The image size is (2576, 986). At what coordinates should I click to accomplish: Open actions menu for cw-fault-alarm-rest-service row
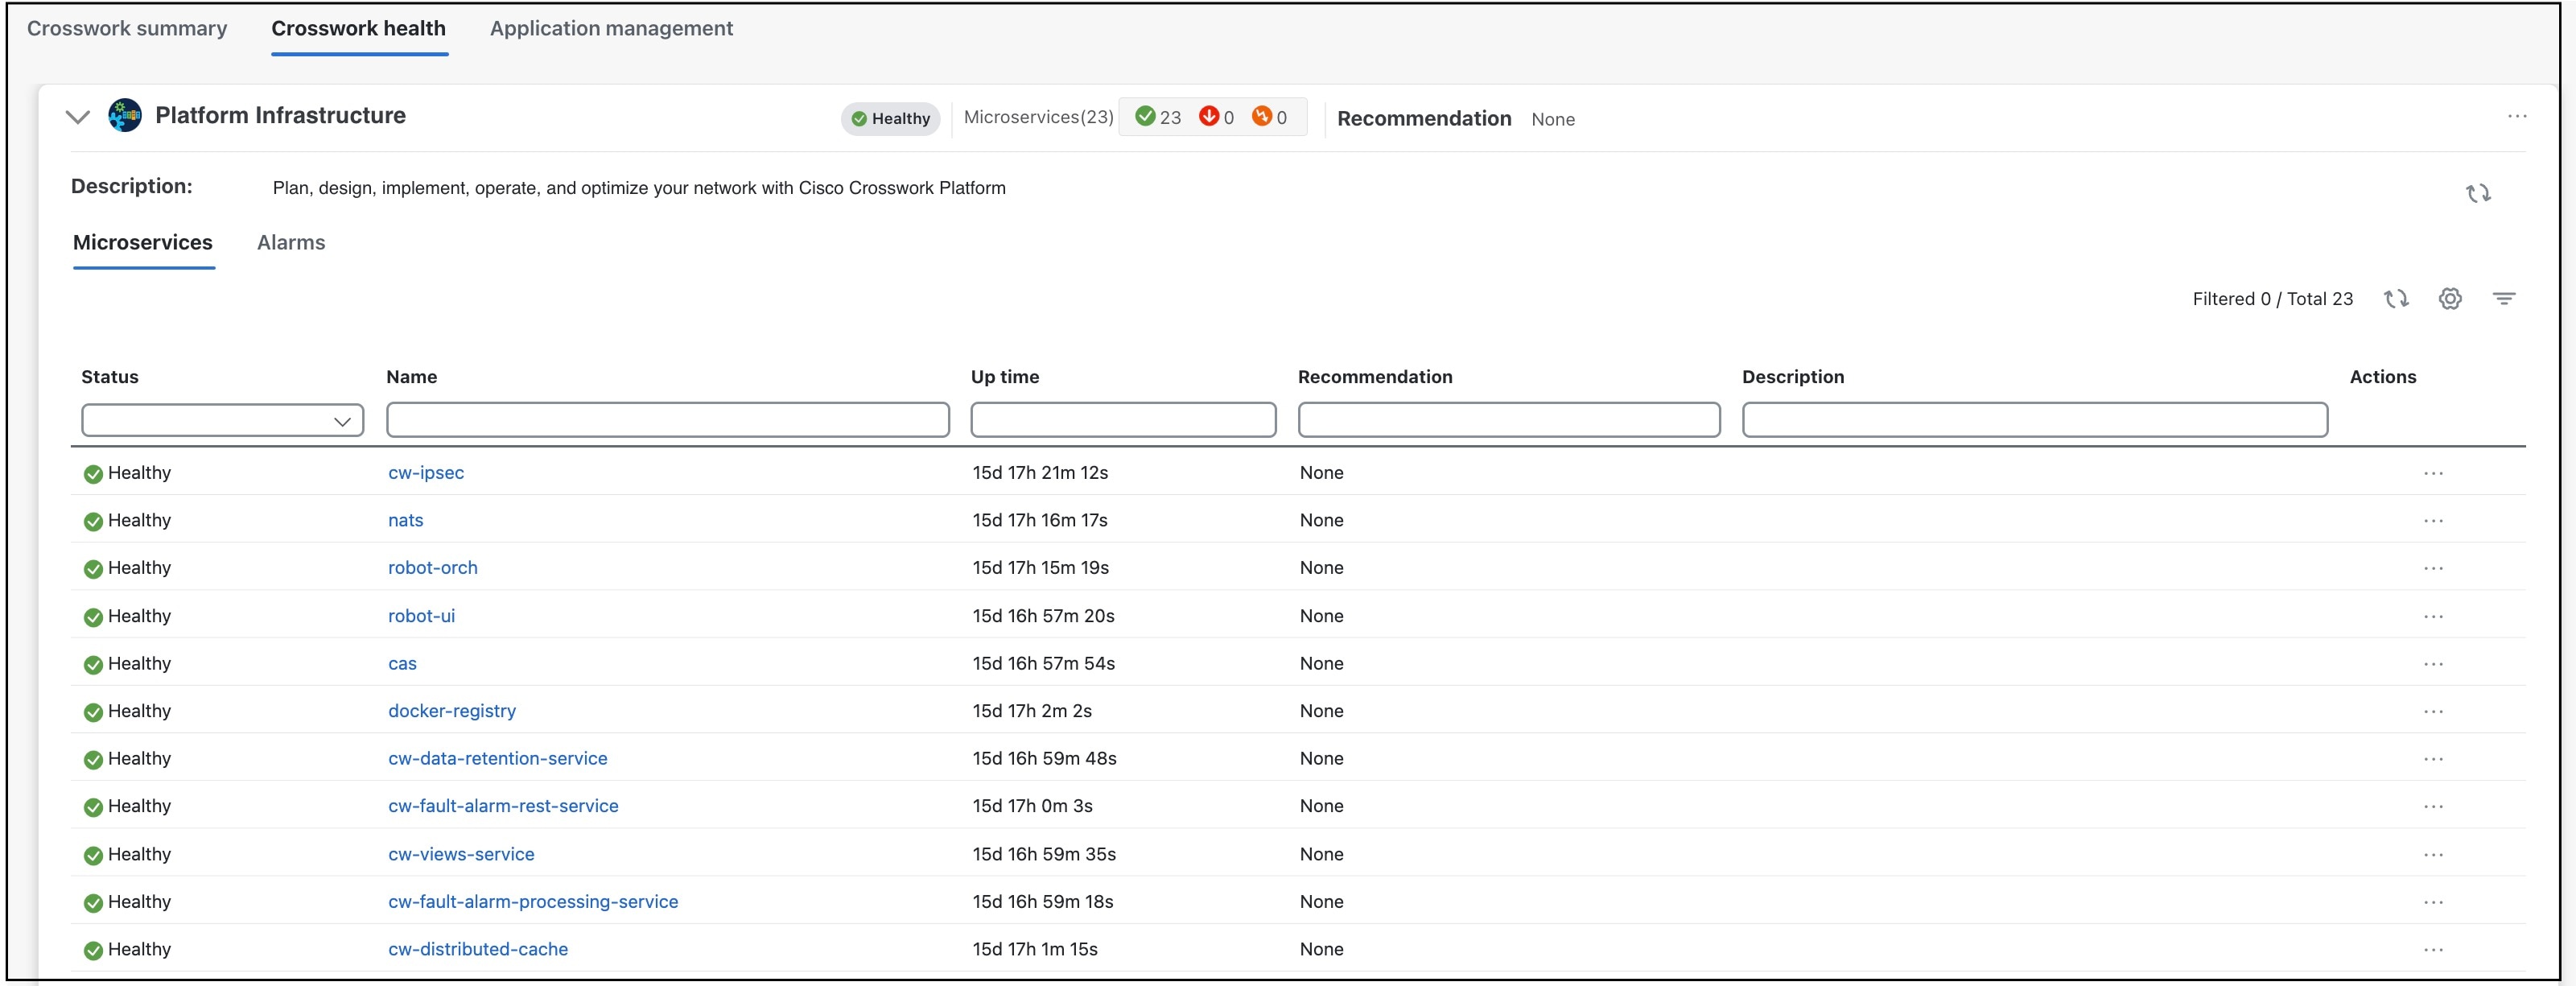click(2433, 806)
